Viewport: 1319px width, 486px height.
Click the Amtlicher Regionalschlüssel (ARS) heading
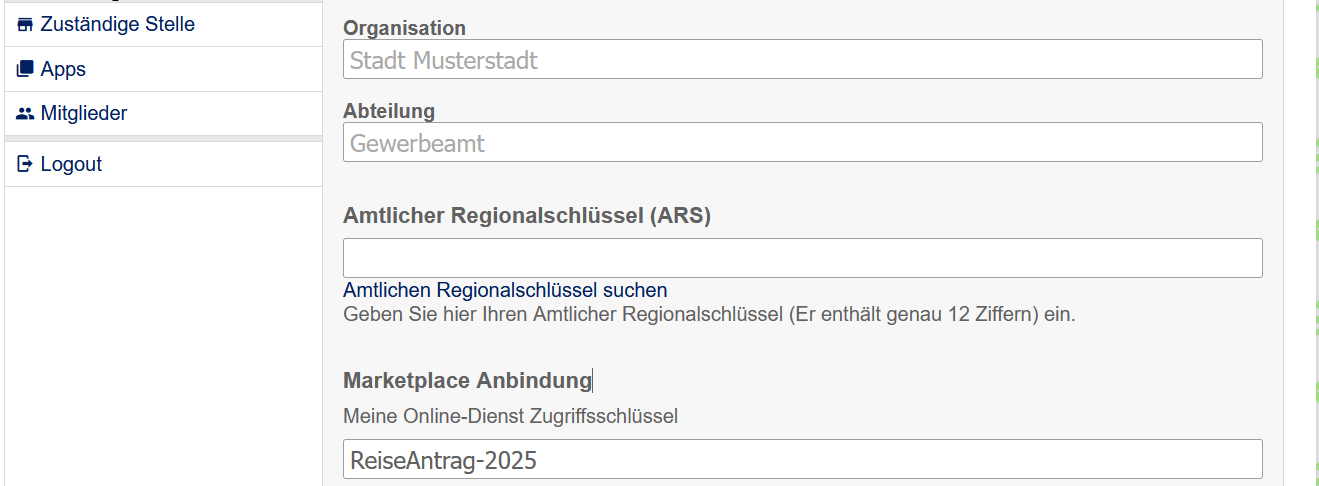pos(526,216)
